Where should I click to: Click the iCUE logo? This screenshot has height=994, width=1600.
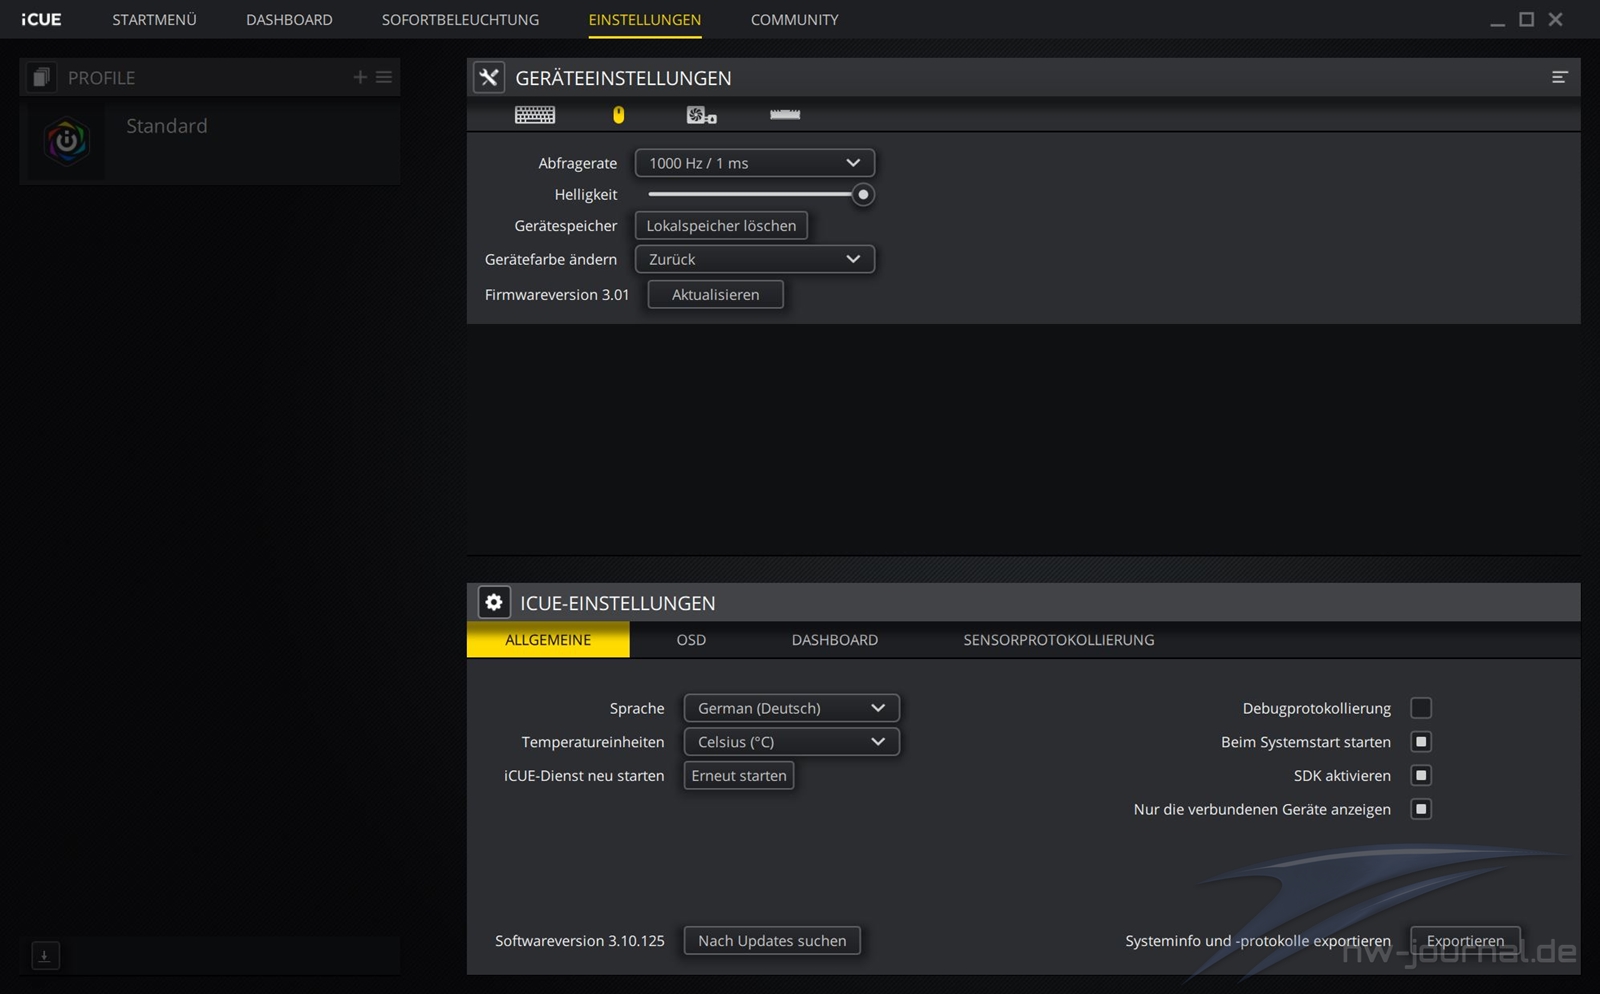[41, 19]
